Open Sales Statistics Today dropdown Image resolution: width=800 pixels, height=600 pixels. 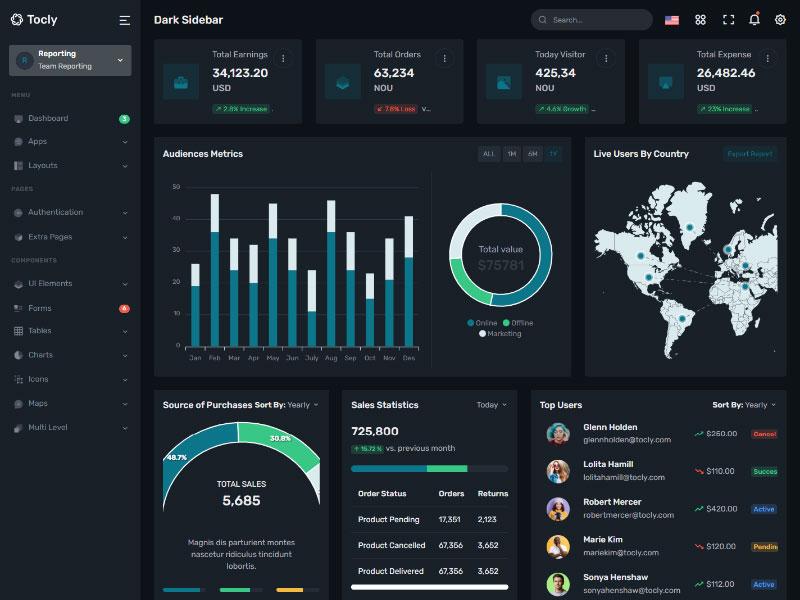click(x=491, y=405)
